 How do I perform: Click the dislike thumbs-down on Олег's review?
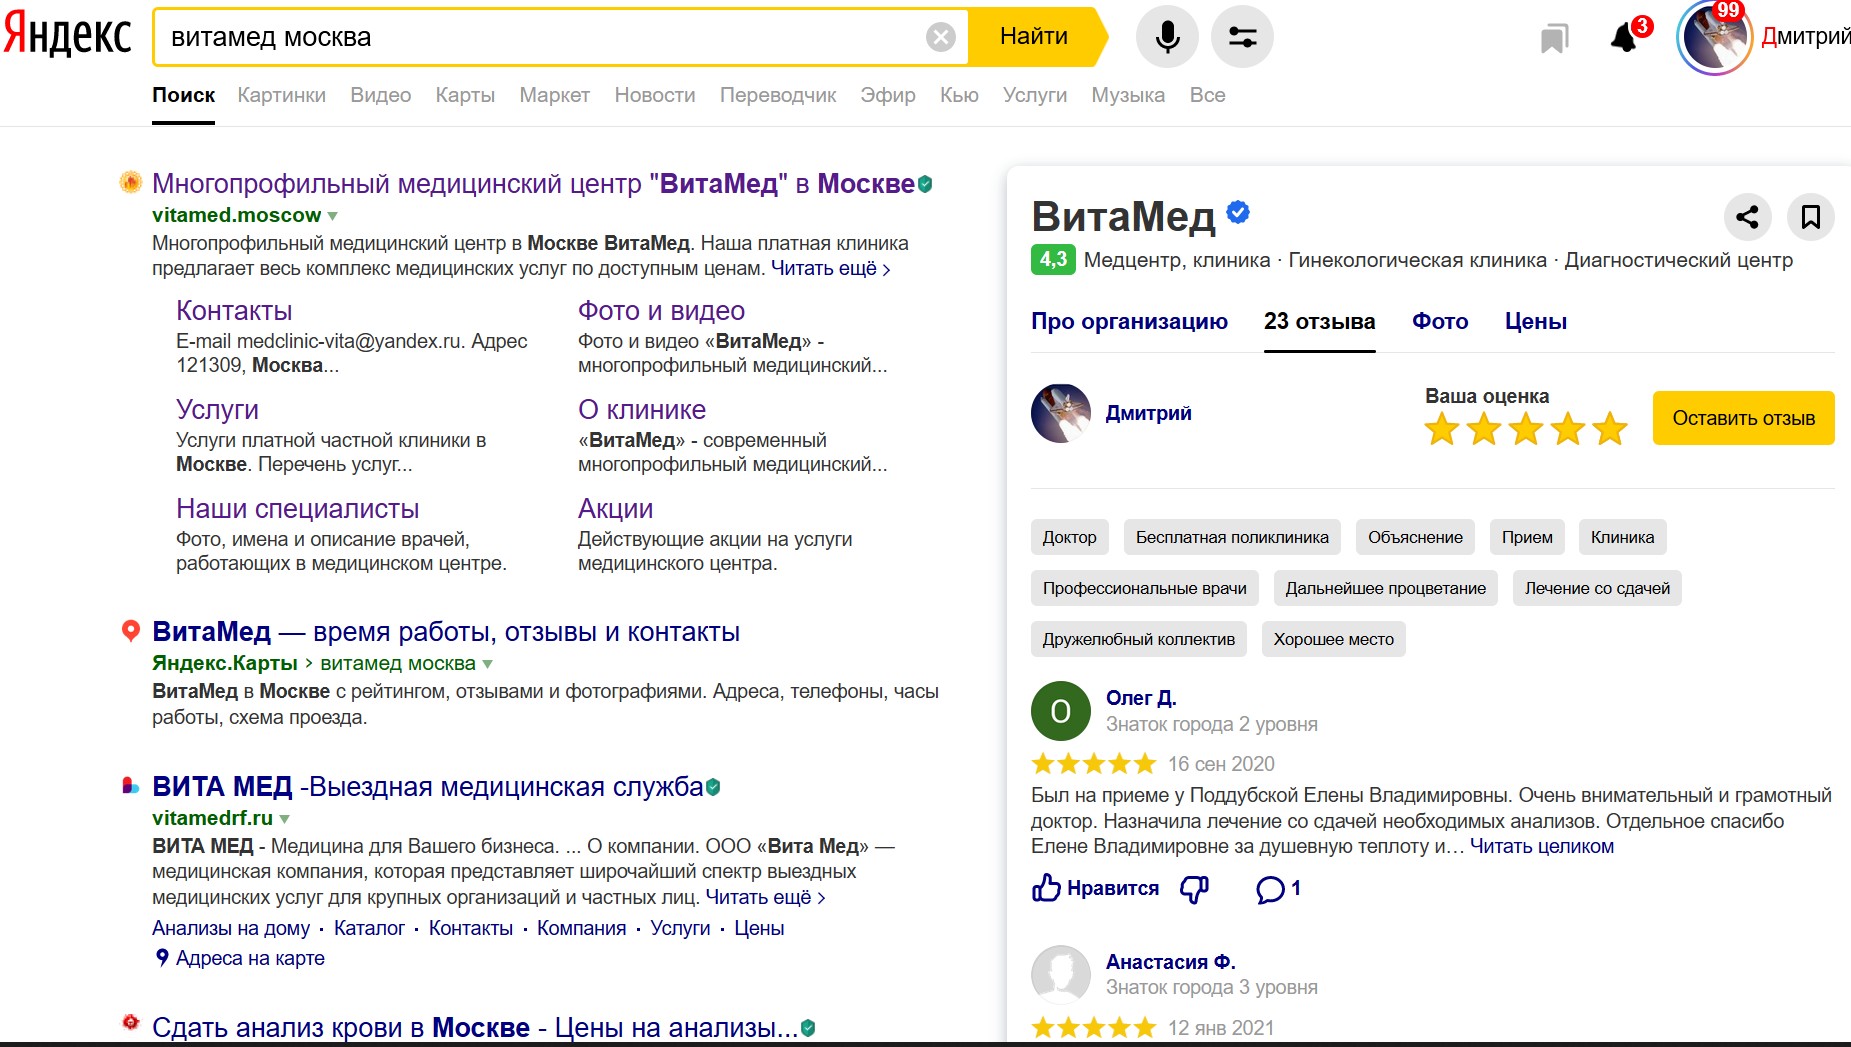pyautogui.click(x=1195, y=888)
